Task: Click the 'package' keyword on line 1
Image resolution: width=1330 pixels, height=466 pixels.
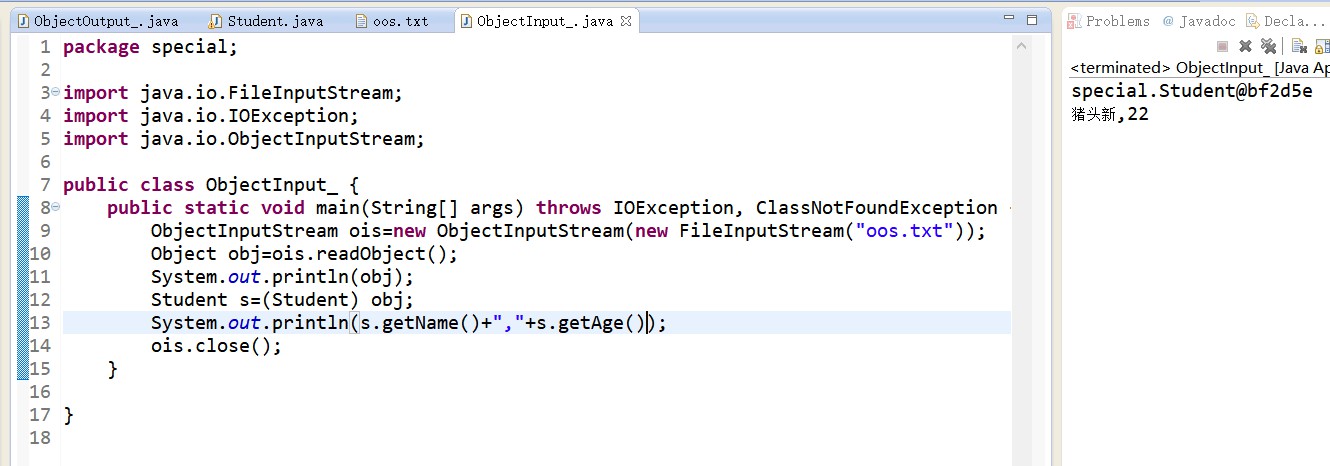Action: [x=101, y=47]
